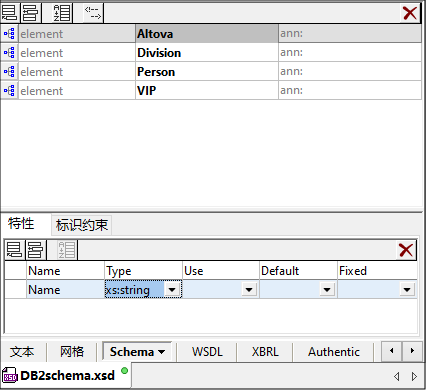Sort global components alphabetically (A-Z icon)
The width and height of the screenshot is (426, 390).
(62, 13)
